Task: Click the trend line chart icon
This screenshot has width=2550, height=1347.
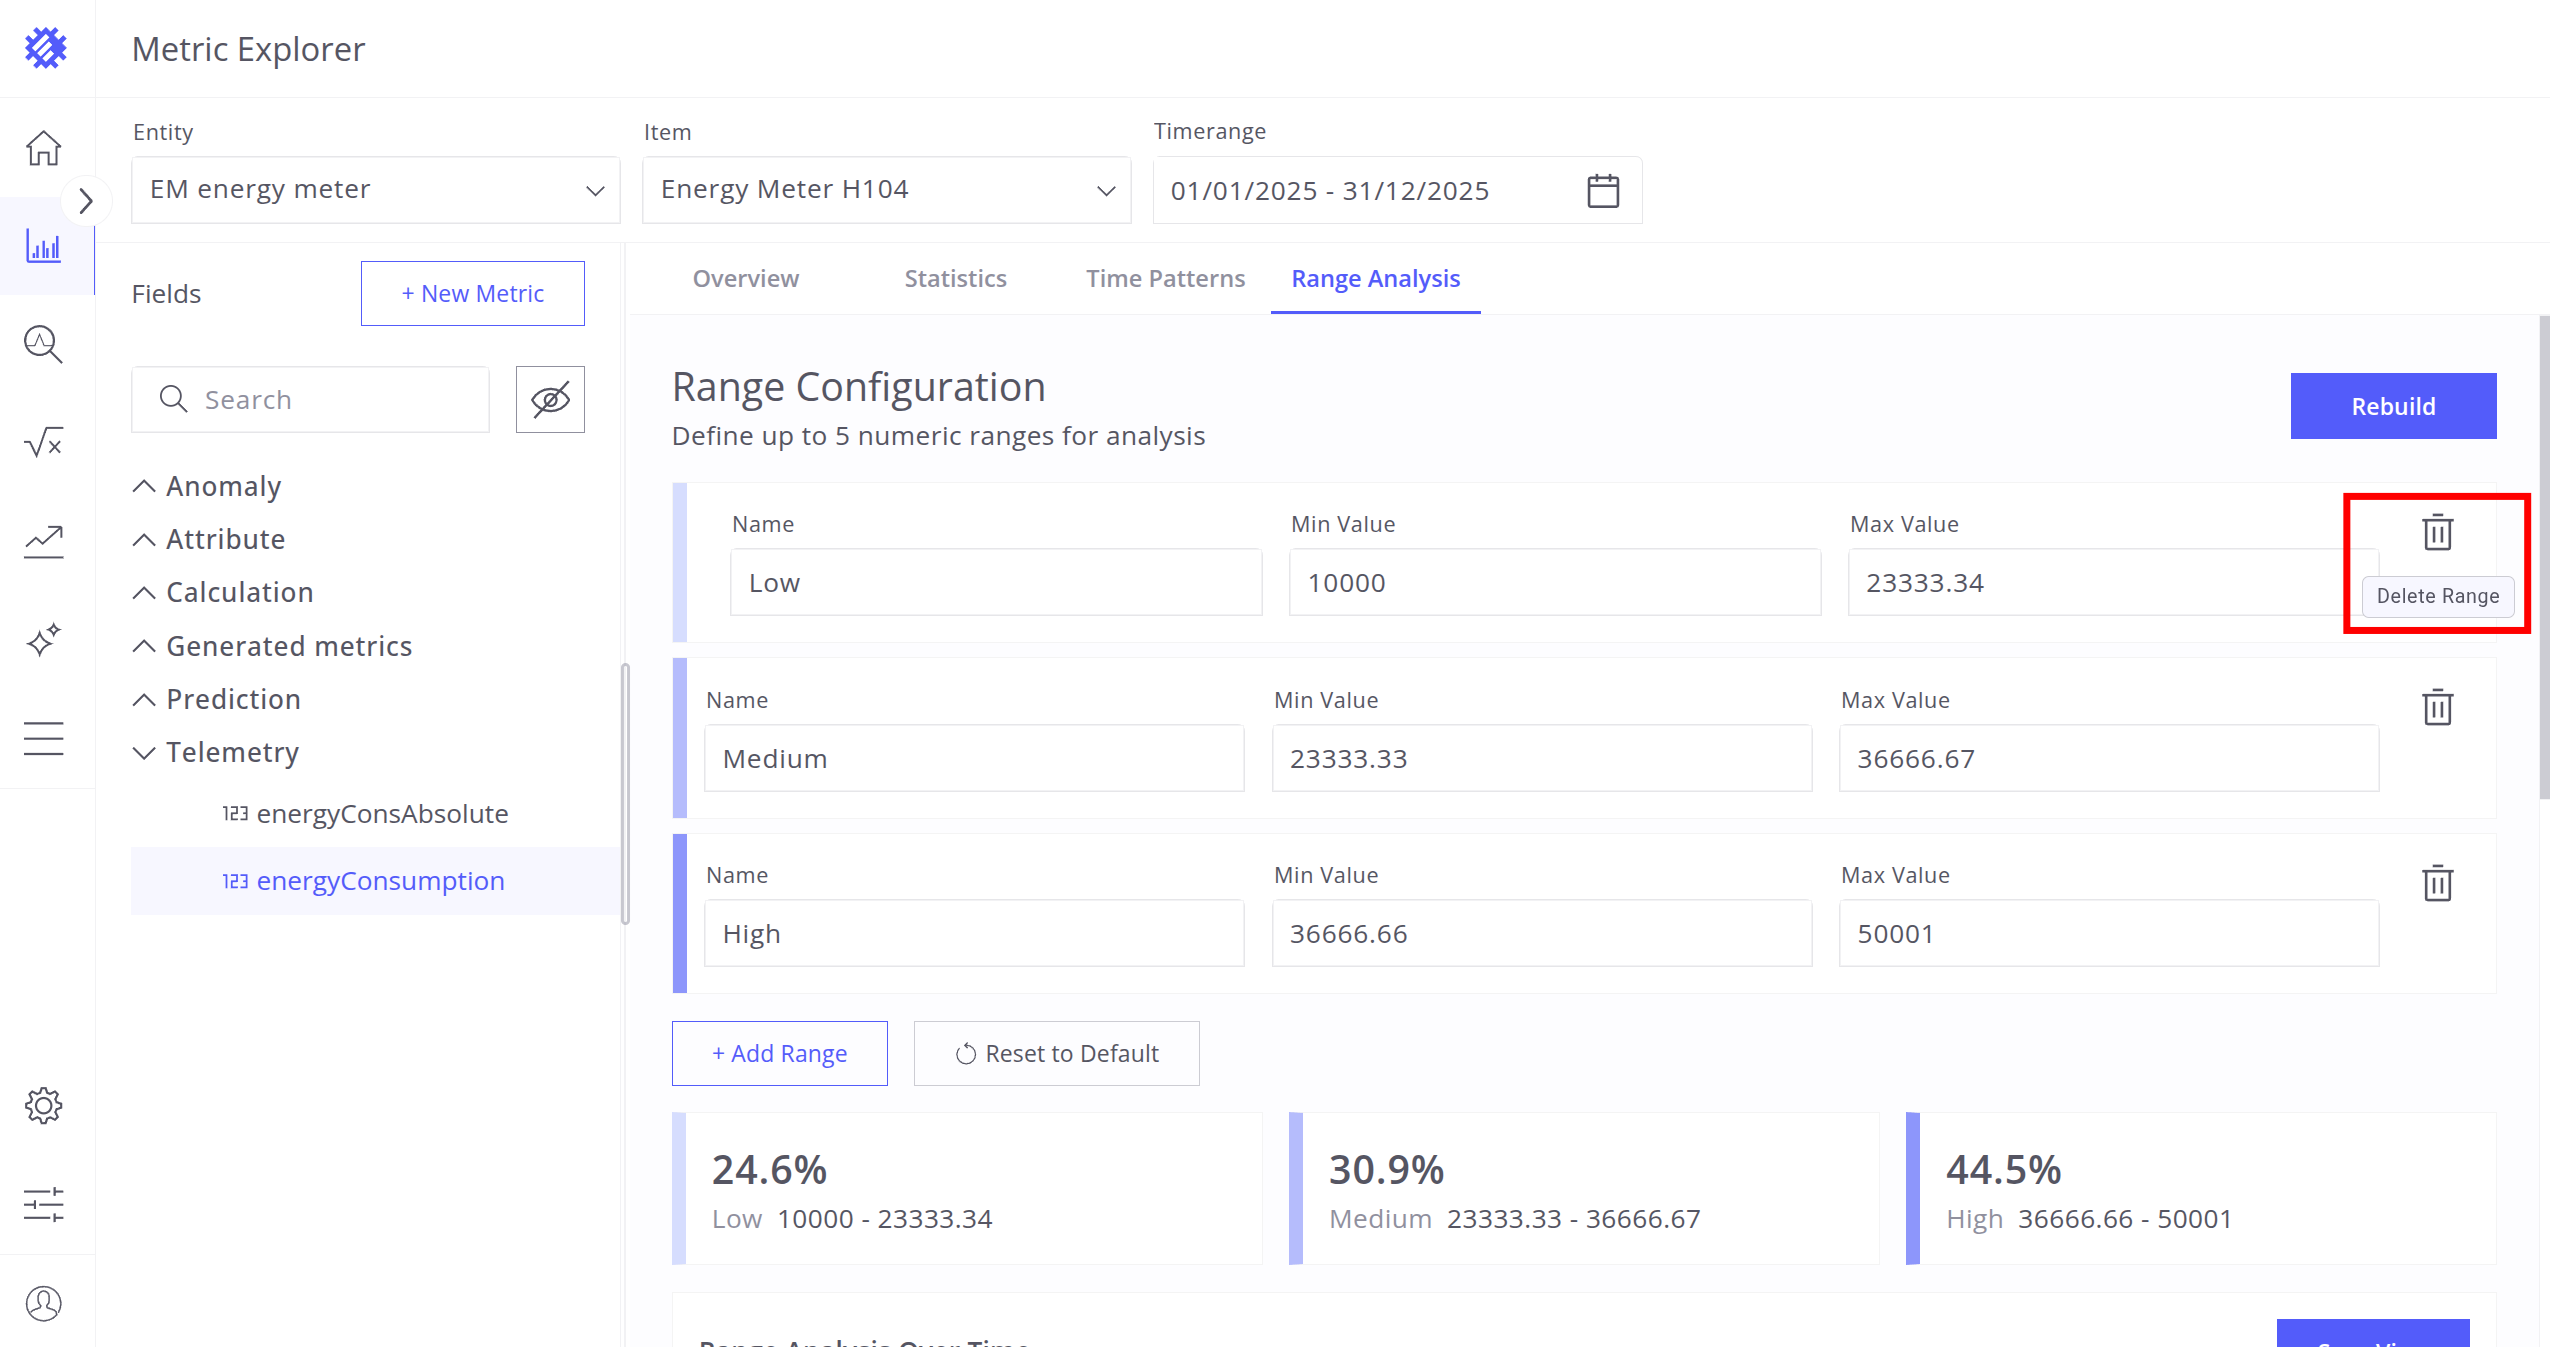Action: point(43,541)
